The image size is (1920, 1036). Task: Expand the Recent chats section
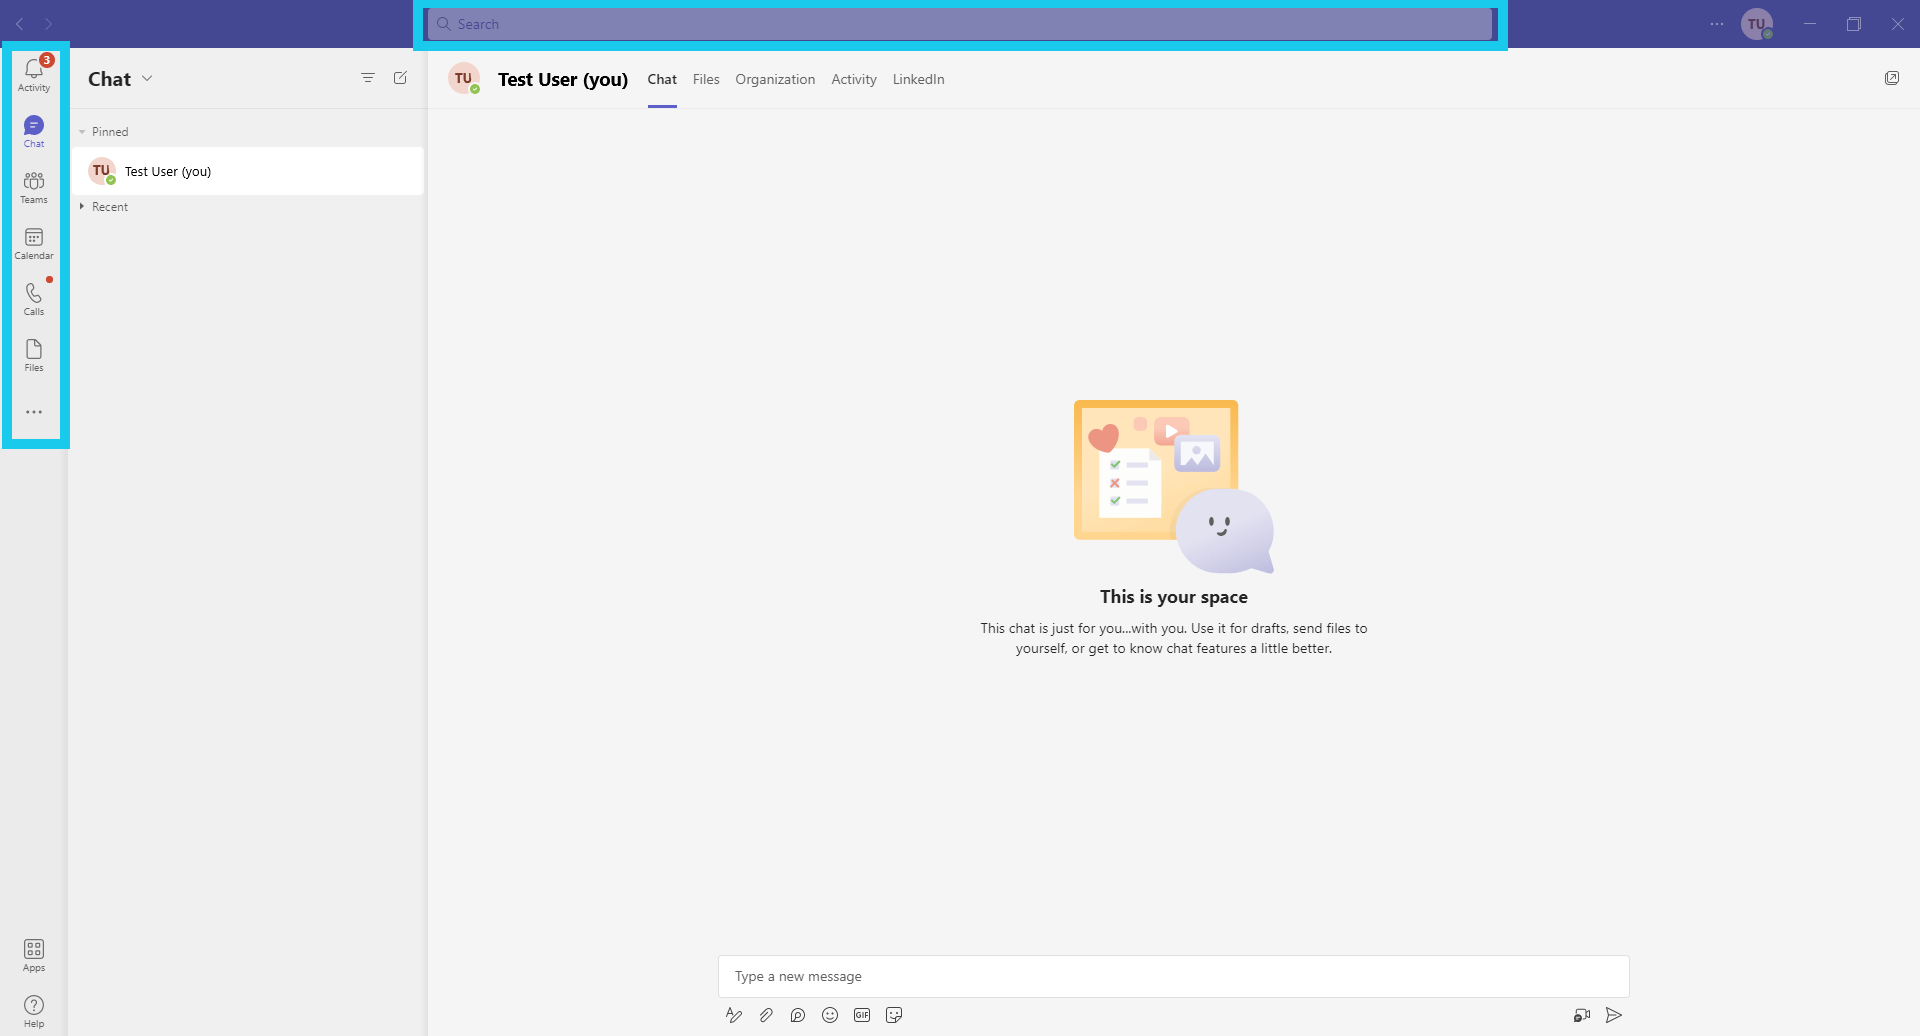coord(82,207)
